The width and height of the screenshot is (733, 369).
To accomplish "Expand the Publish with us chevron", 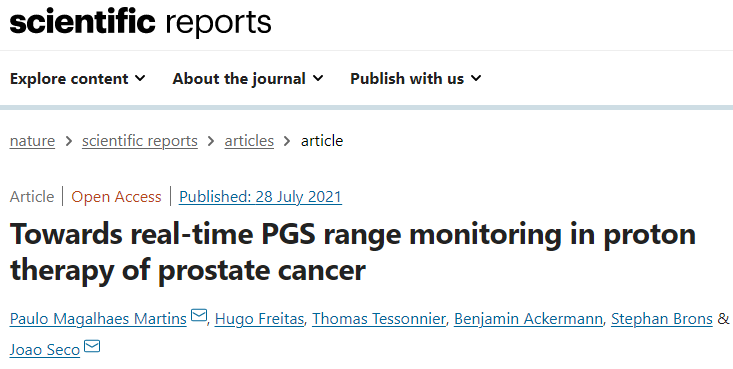I will (x=476, y=79).
